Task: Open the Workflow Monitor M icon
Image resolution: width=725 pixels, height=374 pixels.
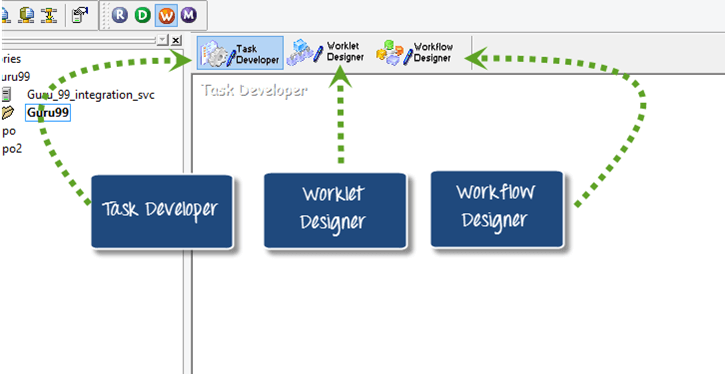Action: pyautogui.click(x=189, y=15)
